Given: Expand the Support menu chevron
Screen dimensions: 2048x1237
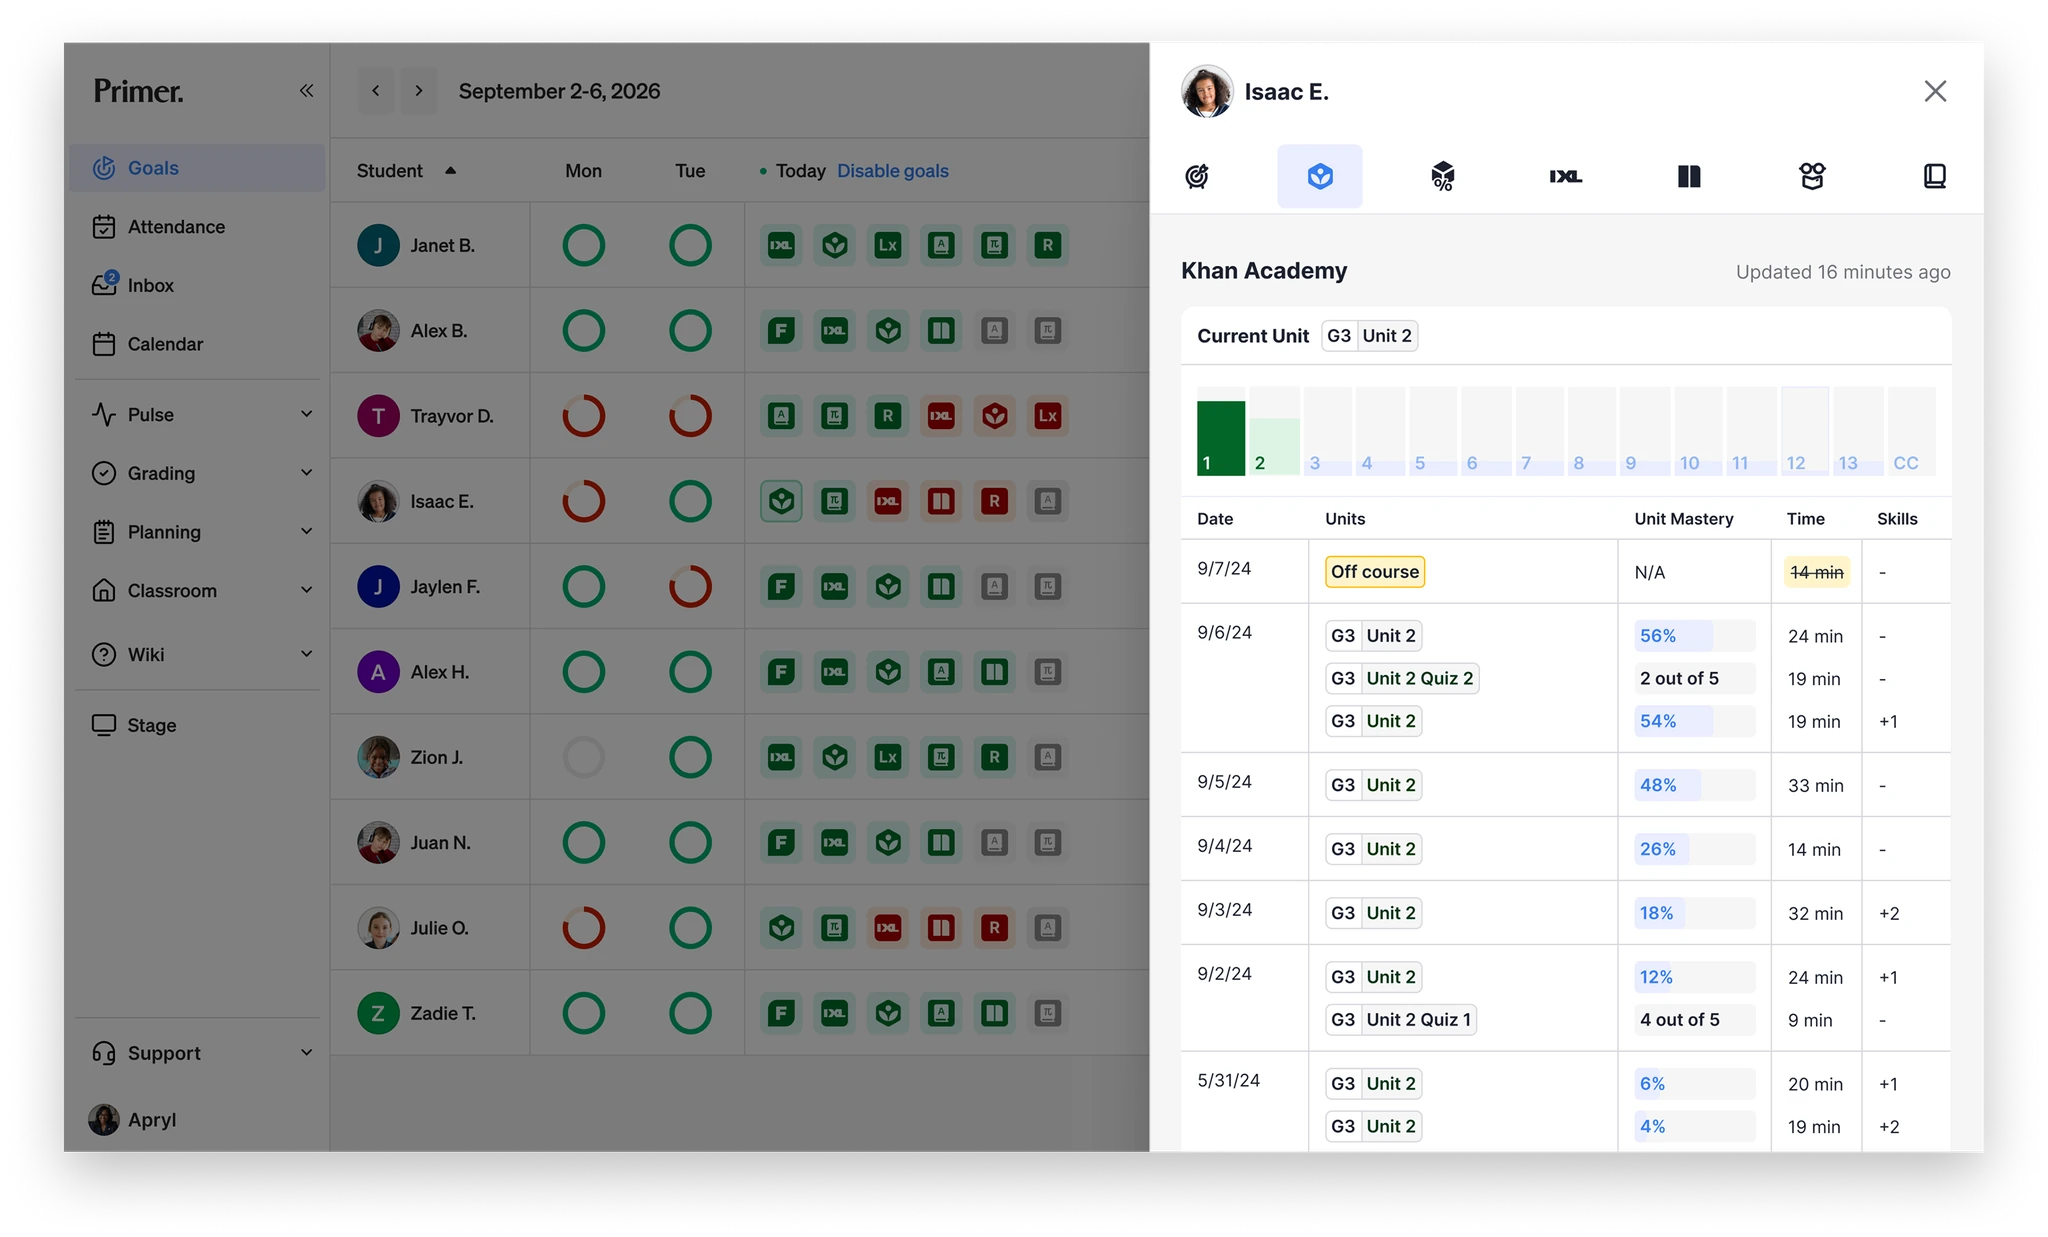Looking at the screenshot, I should 307,1053.
